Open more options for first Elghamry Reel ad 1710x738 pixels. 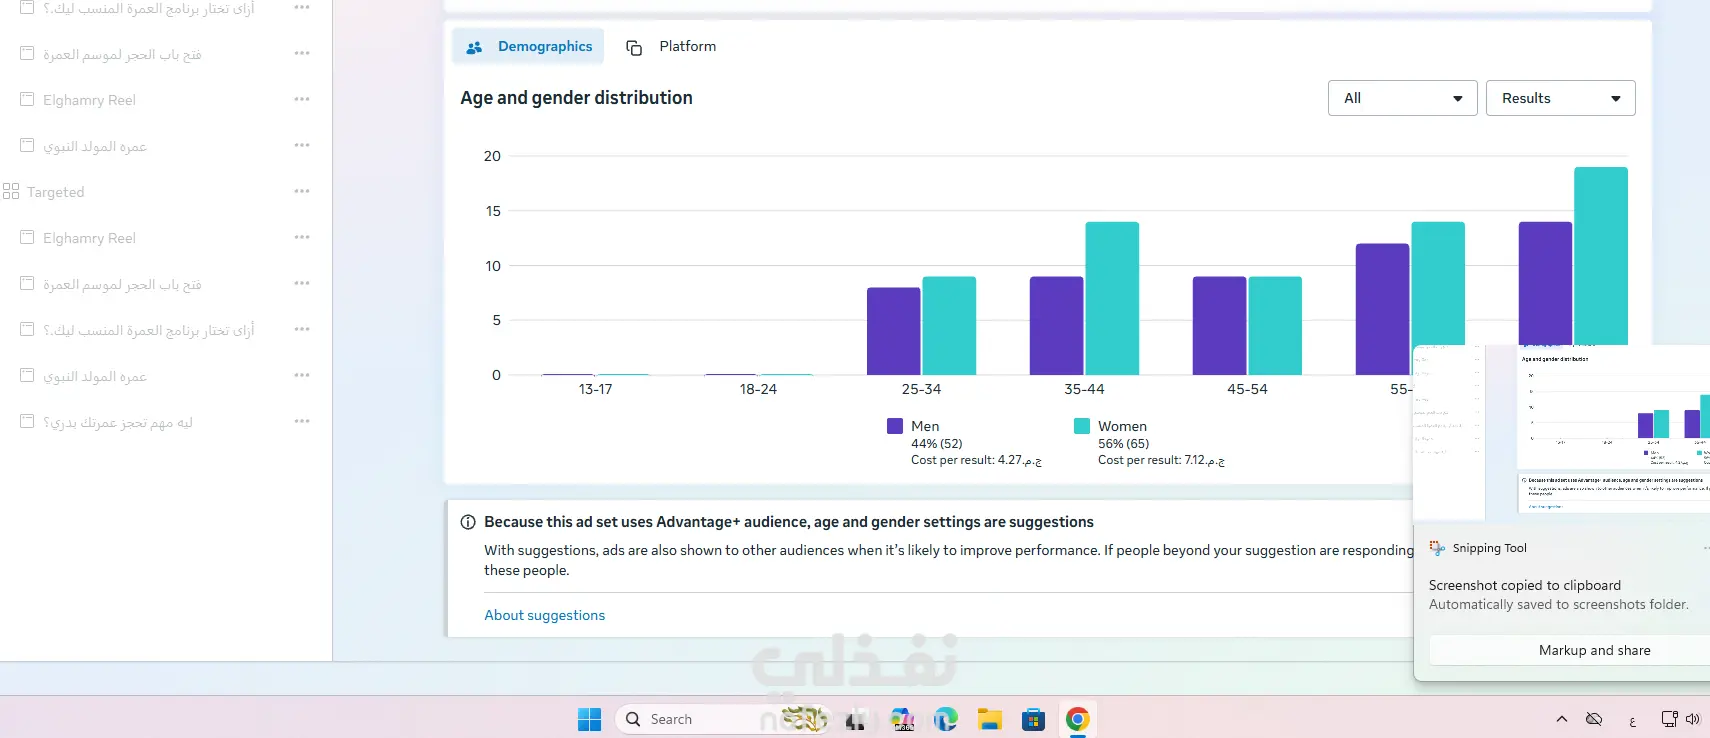[302, 99]
